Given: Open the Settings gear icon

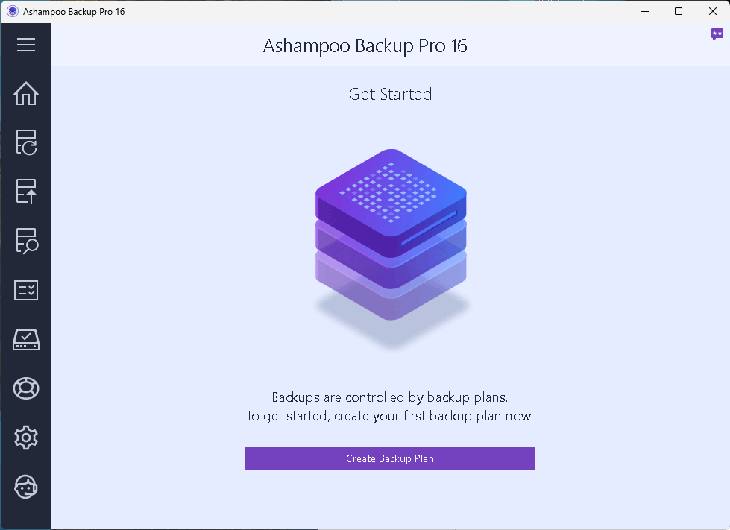Looking at the screenshot, I should point(26,437).
